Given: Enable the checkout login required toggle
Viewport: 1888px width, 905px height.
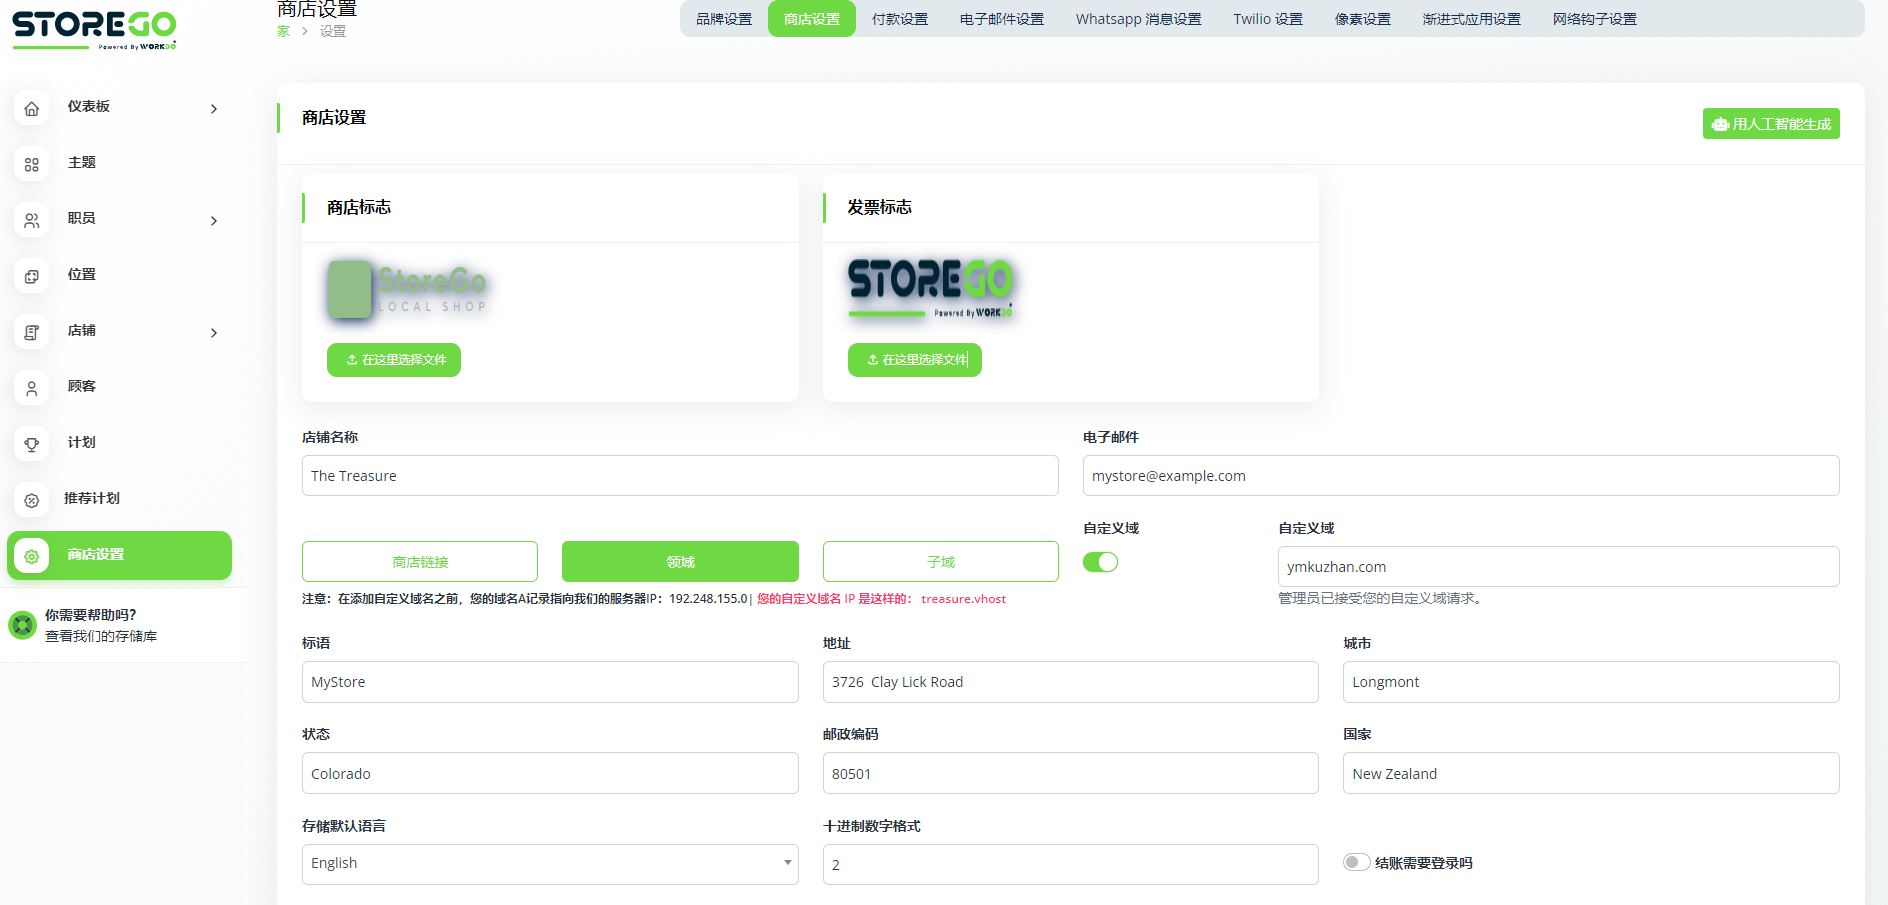Looking at the screenshot, I should pyautogui.click(x=1356, y=862).
